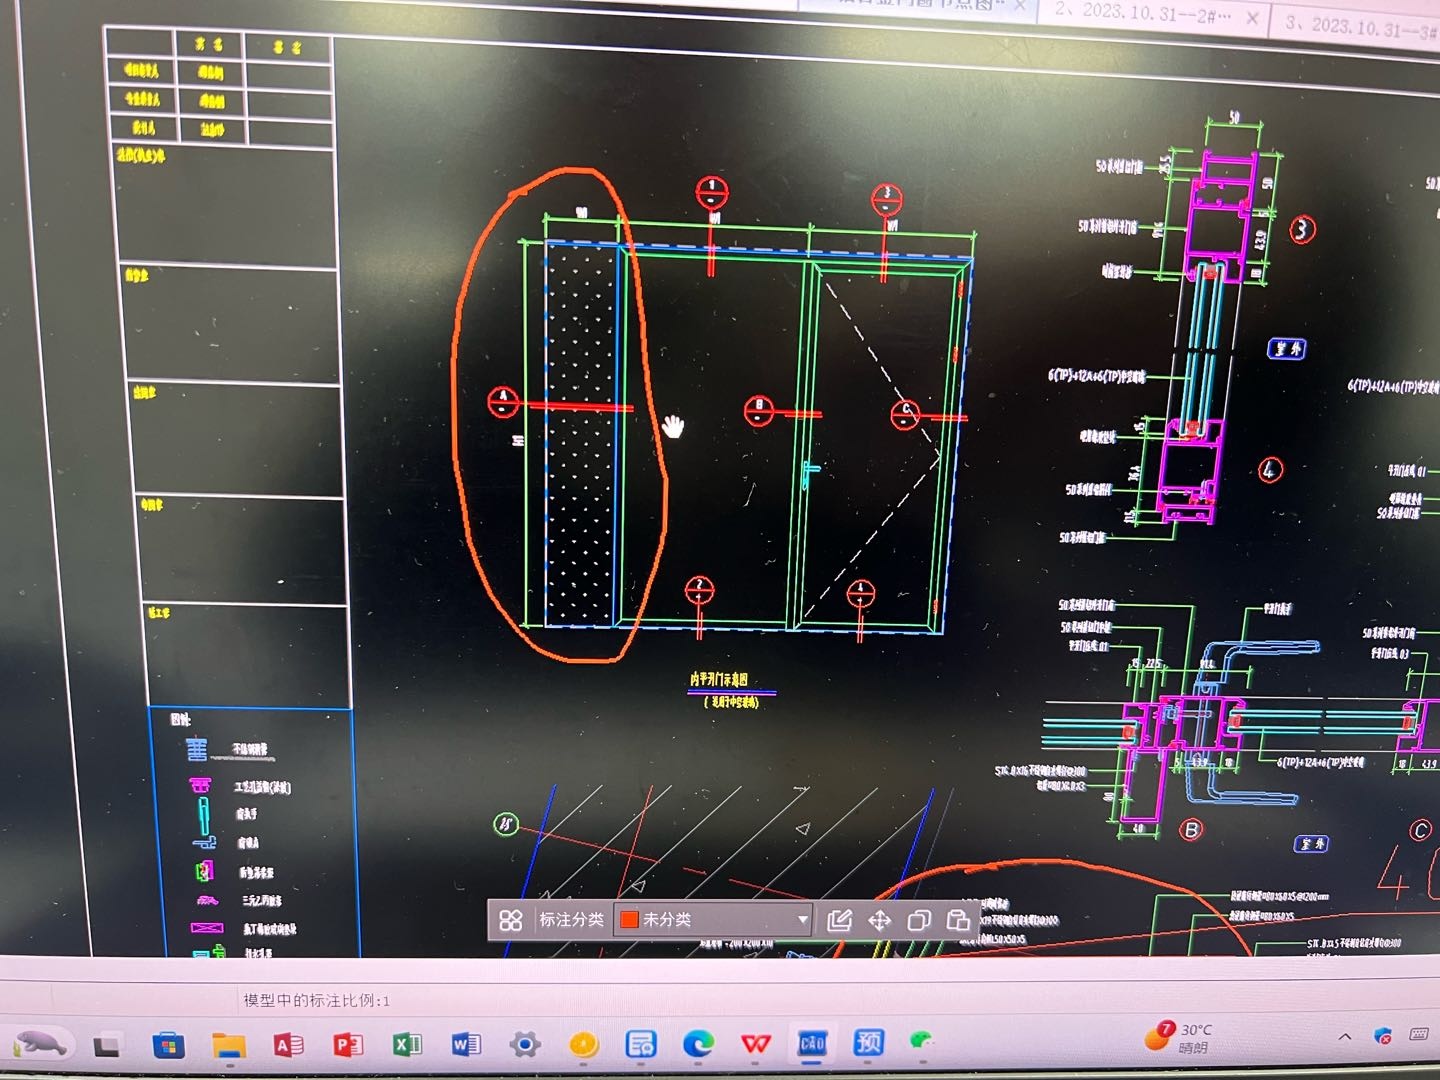Click section marker A on door drawing
1440x1080 pixels.
pyautogui.click(x=503, y=402)
